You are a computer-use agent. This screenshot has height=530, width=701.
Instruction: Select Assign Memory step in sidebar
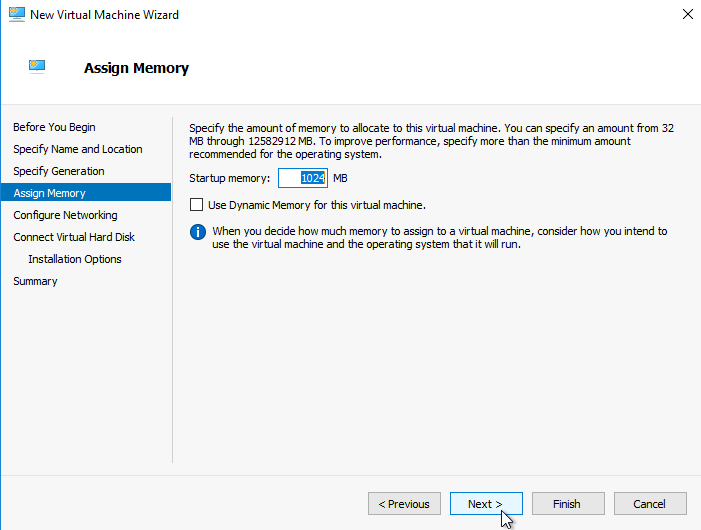86,193
